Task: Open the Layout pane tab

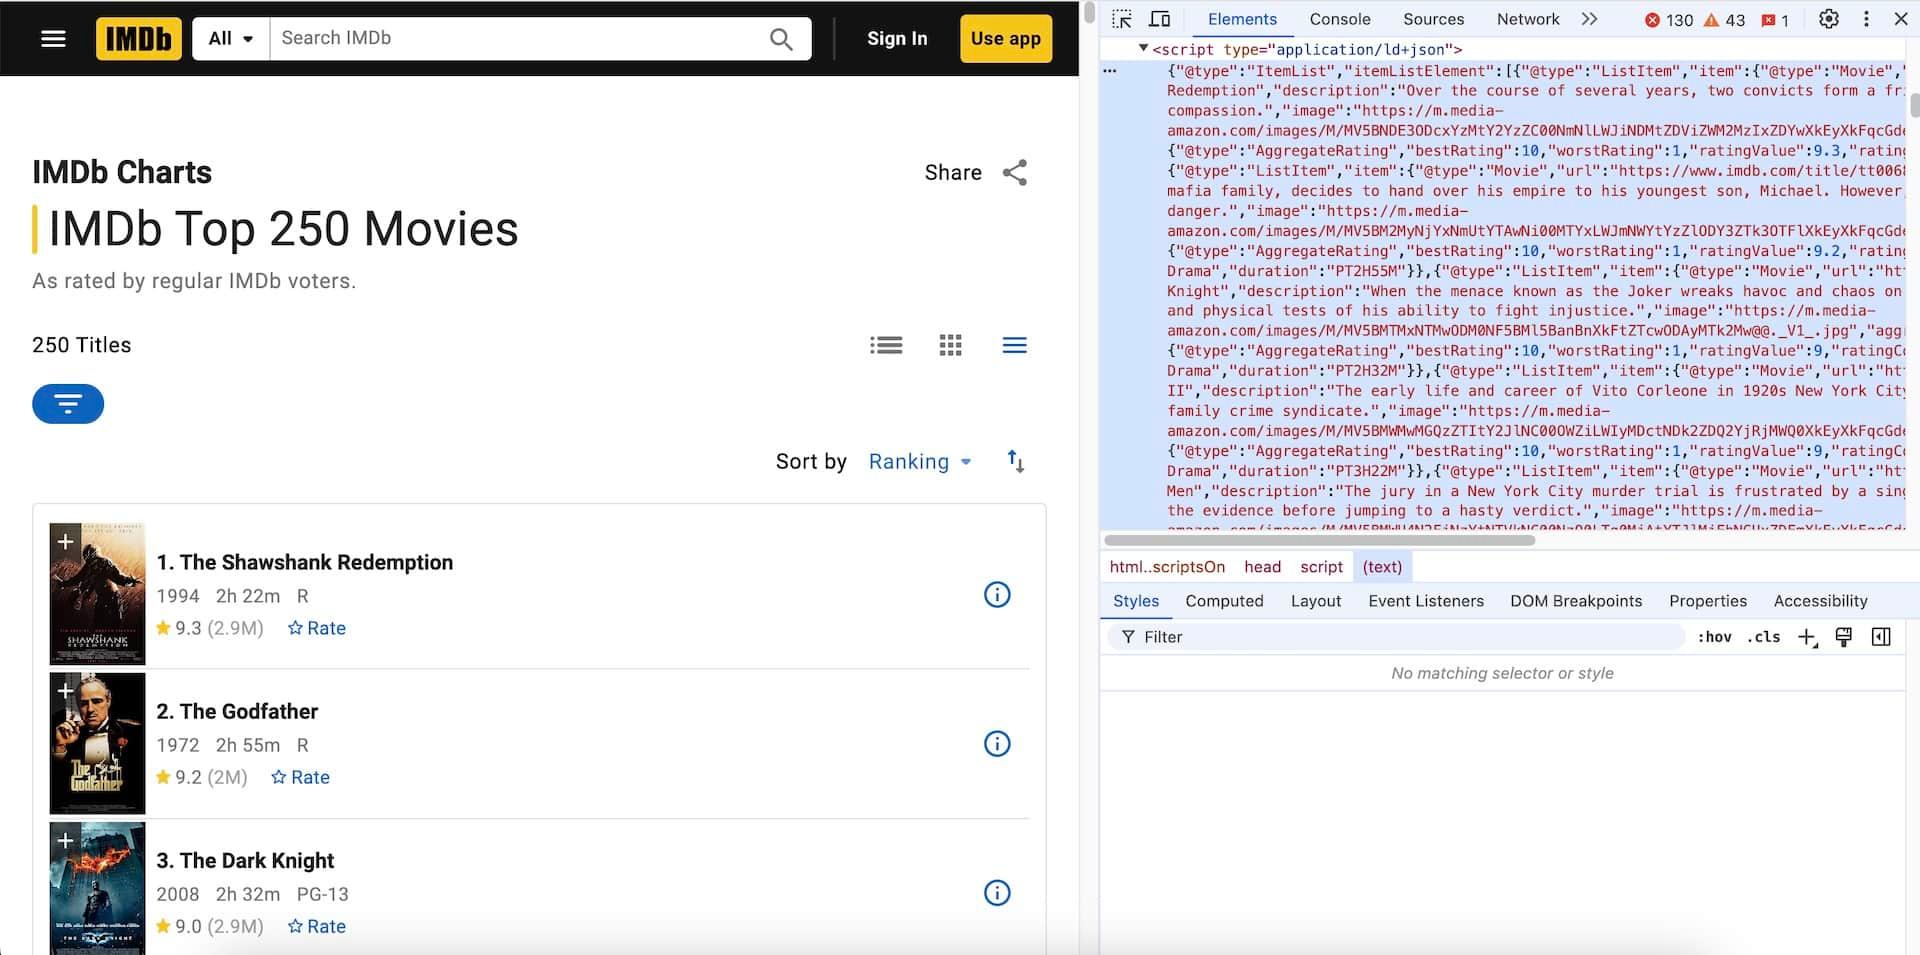Action: pyautogui.click(x=1316, y=601)
